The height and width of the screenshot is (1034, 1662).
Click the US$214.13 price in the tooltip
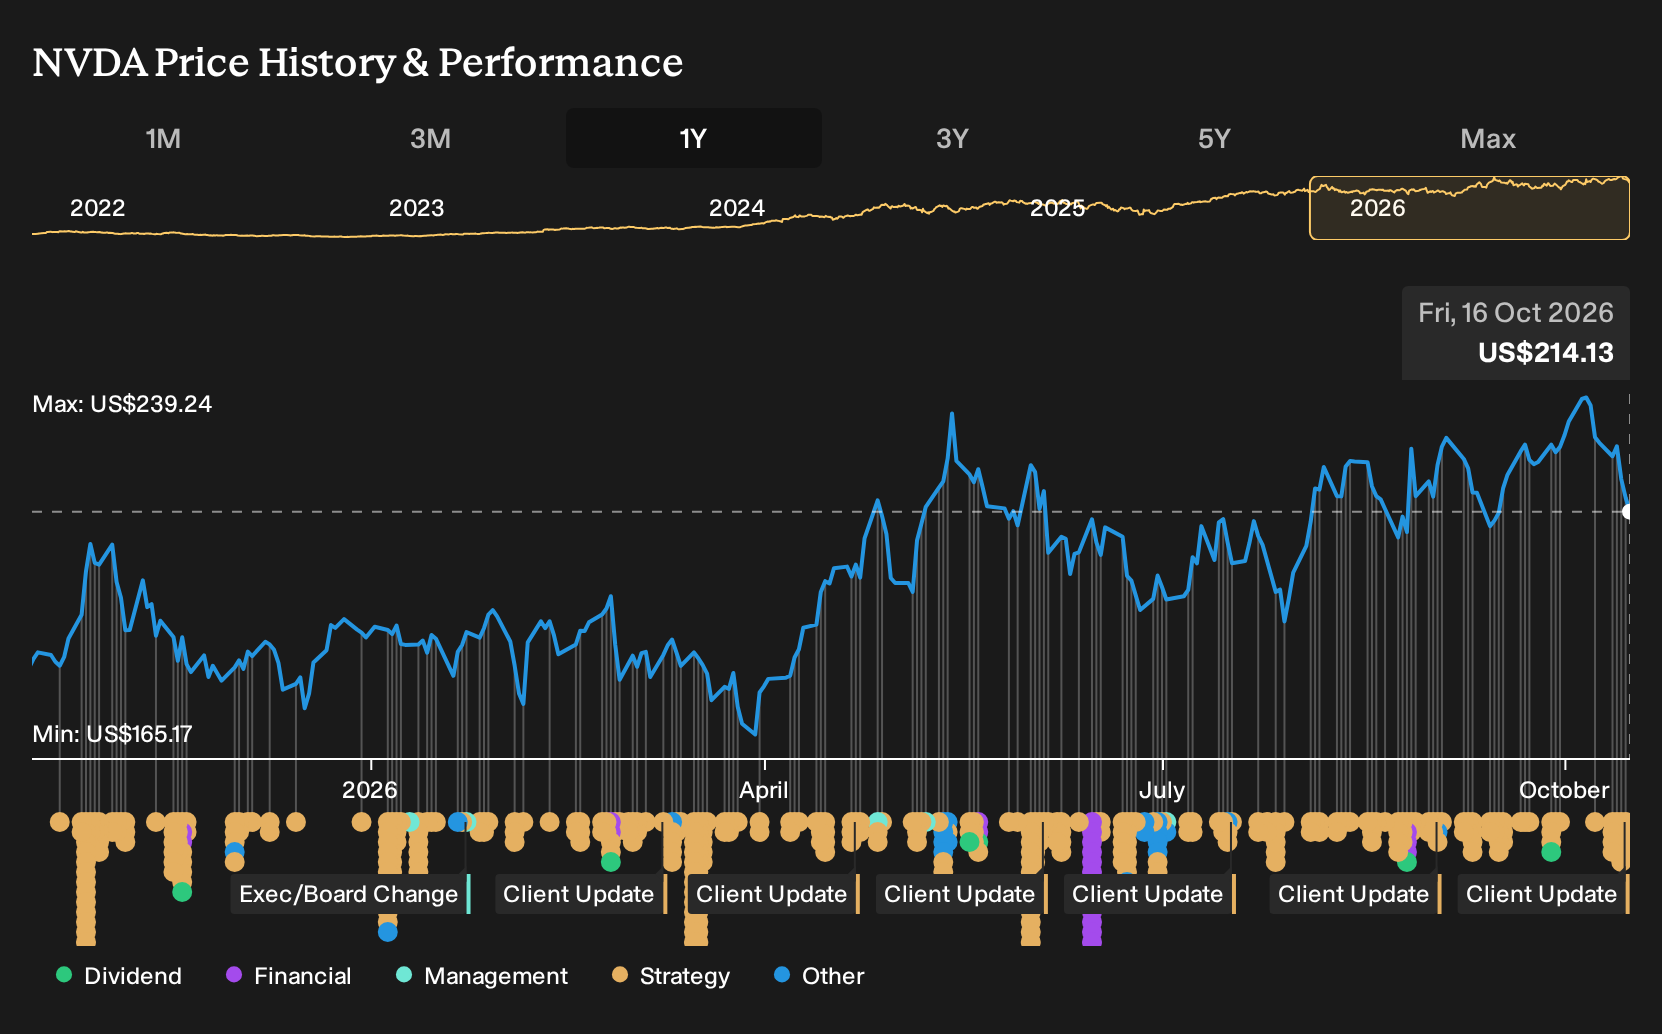click(1546, 353)
